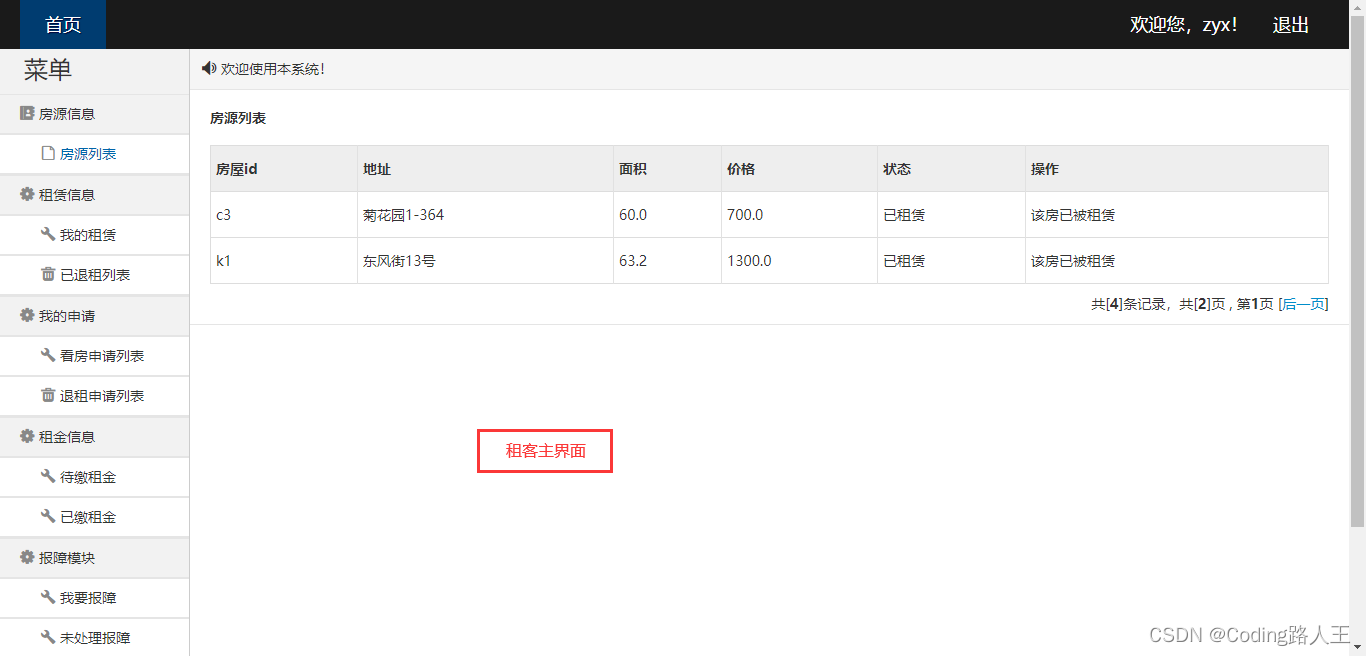
Task: Go to next page via 后一页
Action: pyautogui.click(x=1303, y=304)
